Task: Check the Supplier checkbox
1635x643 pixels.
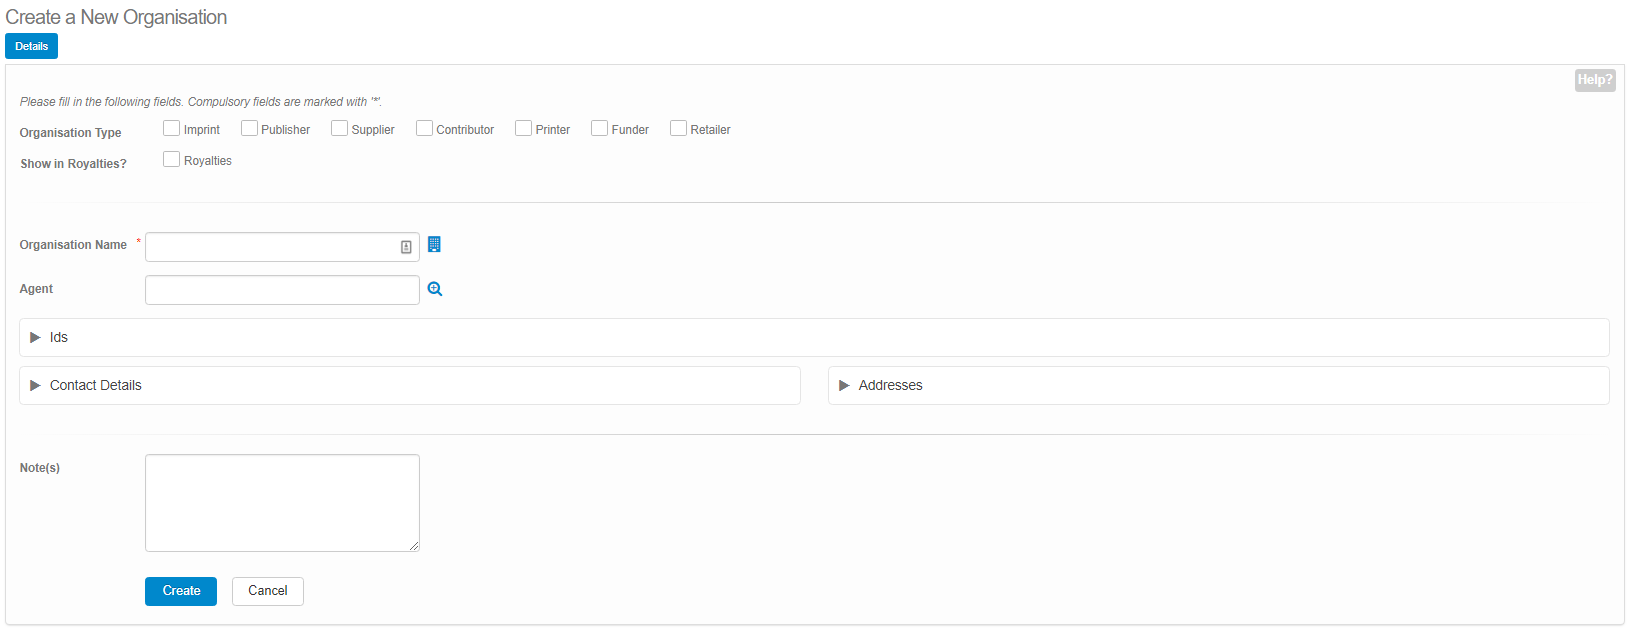Action: pyautogui.click(x=339, y=129)
